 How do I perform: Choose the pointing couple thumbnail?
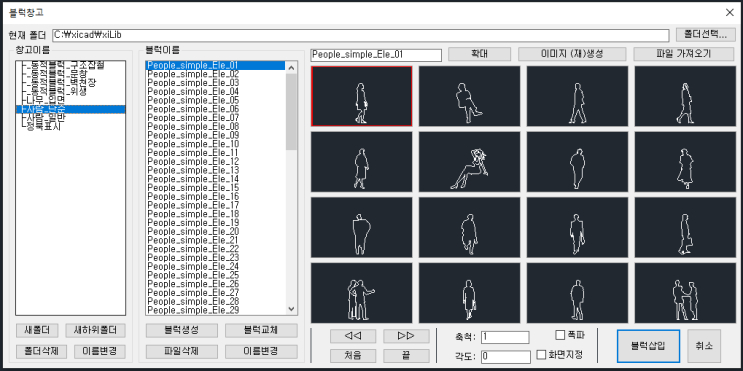(x=362, y=293)
